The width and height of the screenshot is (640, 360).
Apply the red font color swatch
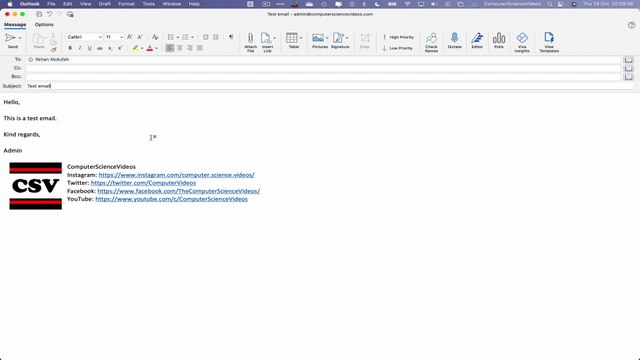click(x=150, y=48)
